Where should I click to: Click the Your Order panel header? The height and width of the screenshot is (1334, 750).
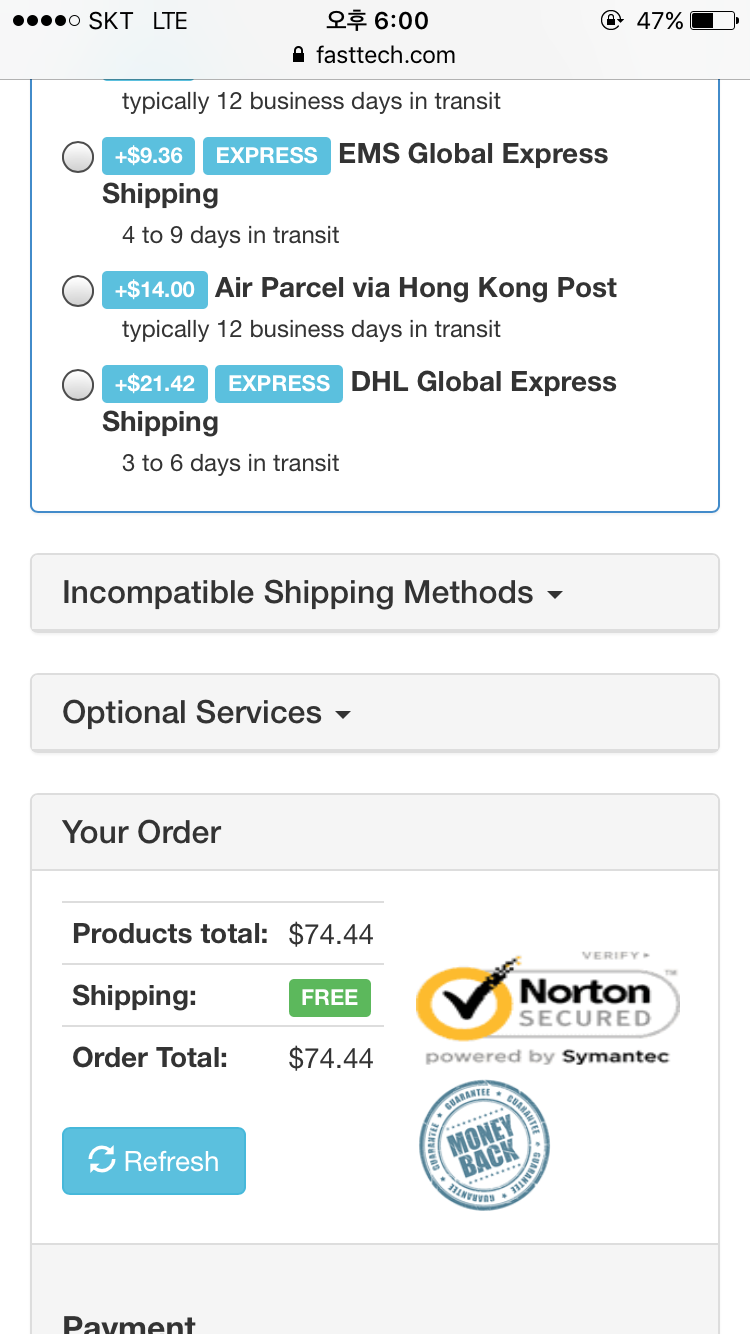(x=375, y=832)
